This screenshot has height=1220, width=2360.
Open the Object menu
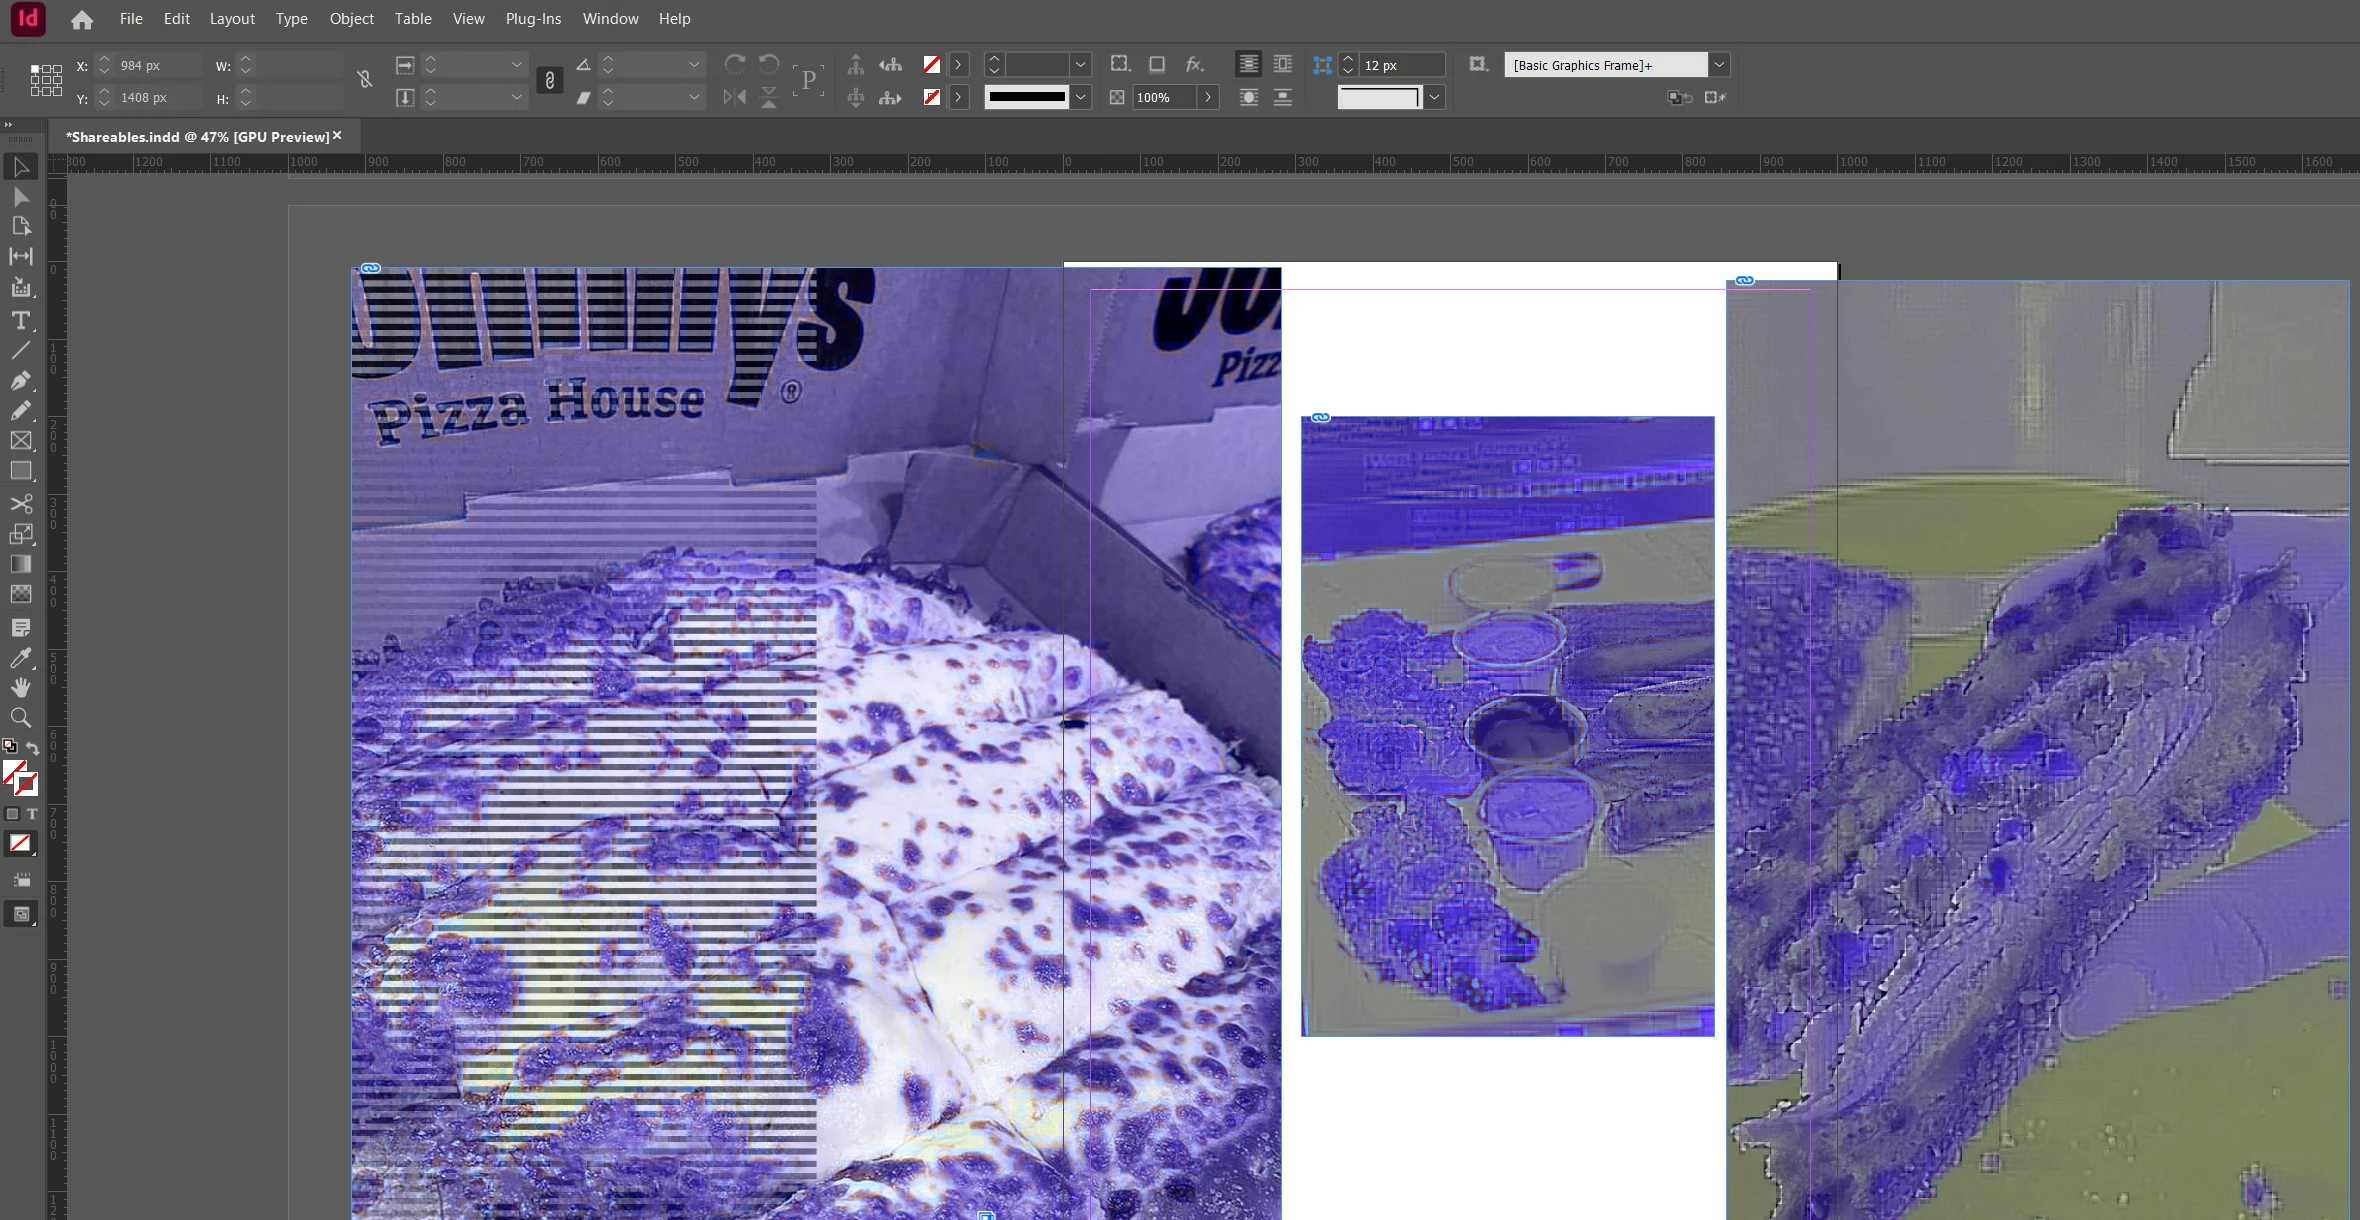click(351, 19)
